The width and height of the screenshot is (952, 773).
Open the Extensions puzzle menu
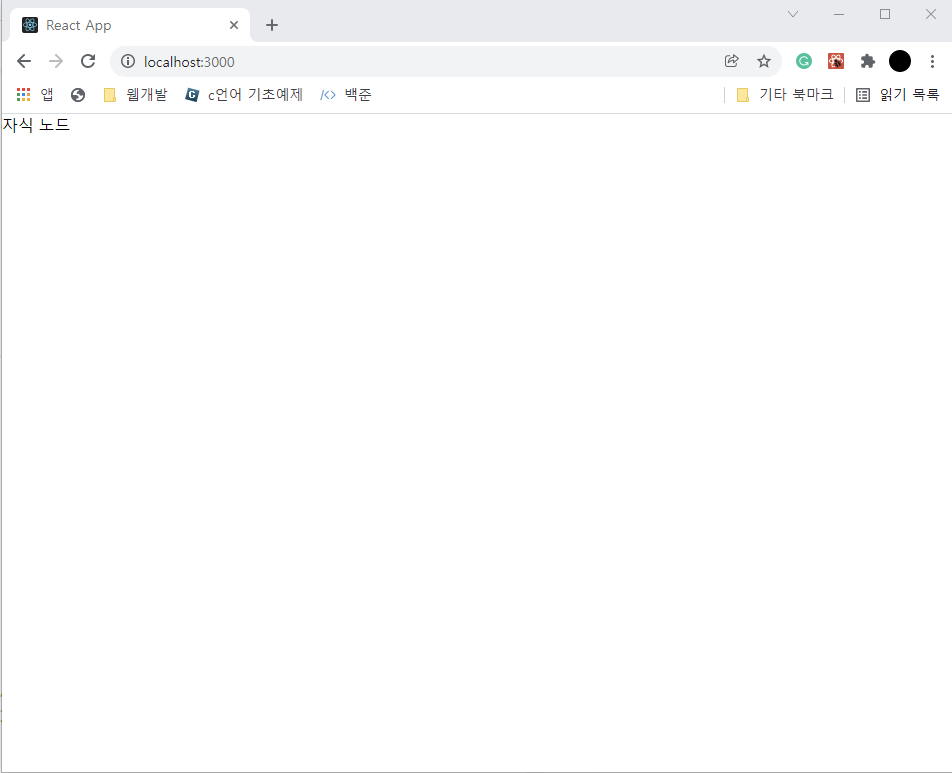(868, 61)
